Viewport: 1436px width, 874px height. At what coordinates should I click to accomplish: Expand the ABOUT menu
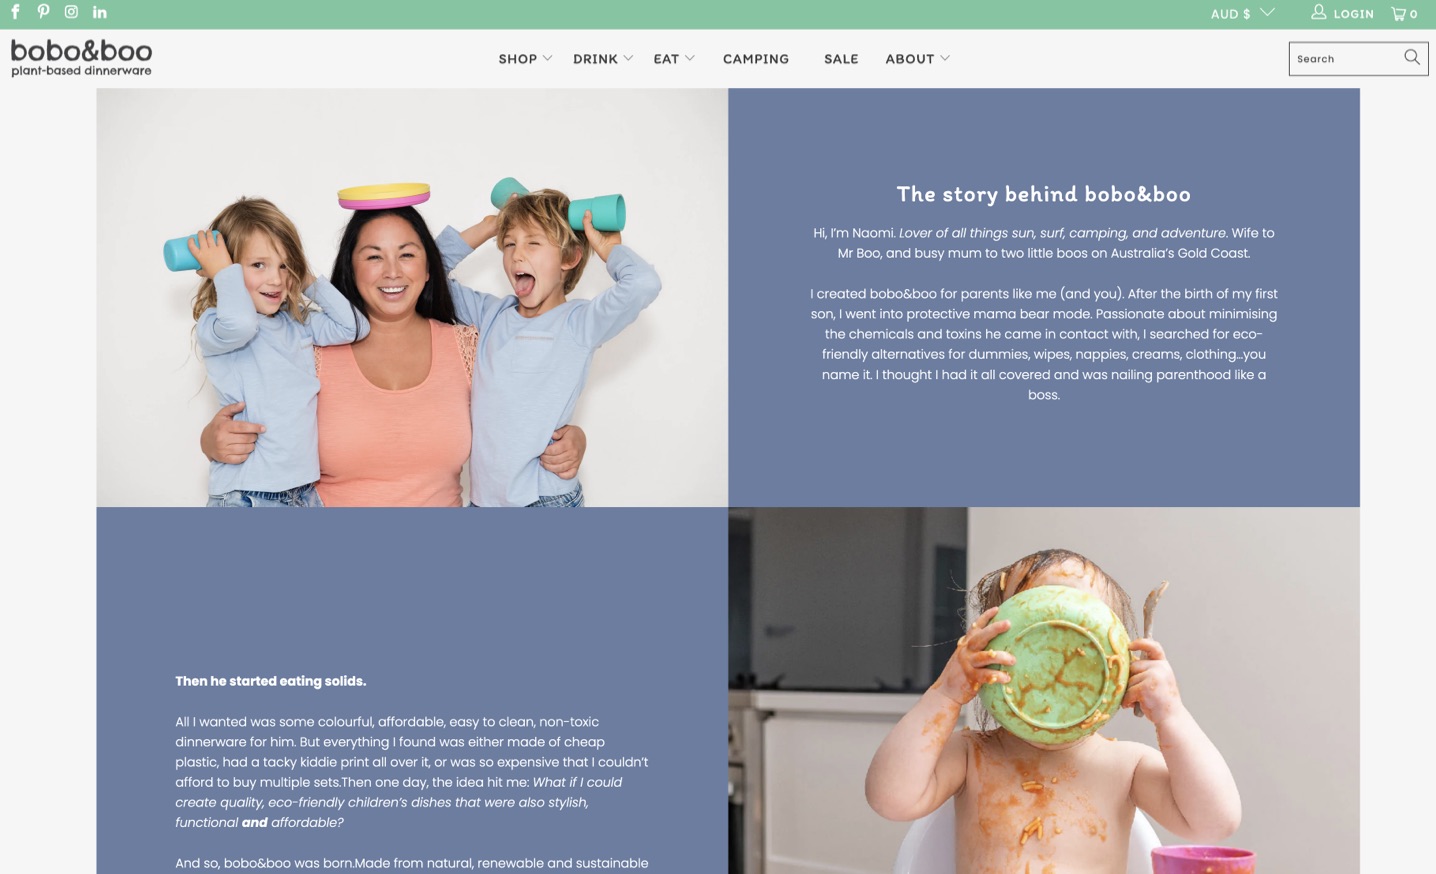point(917,59)
